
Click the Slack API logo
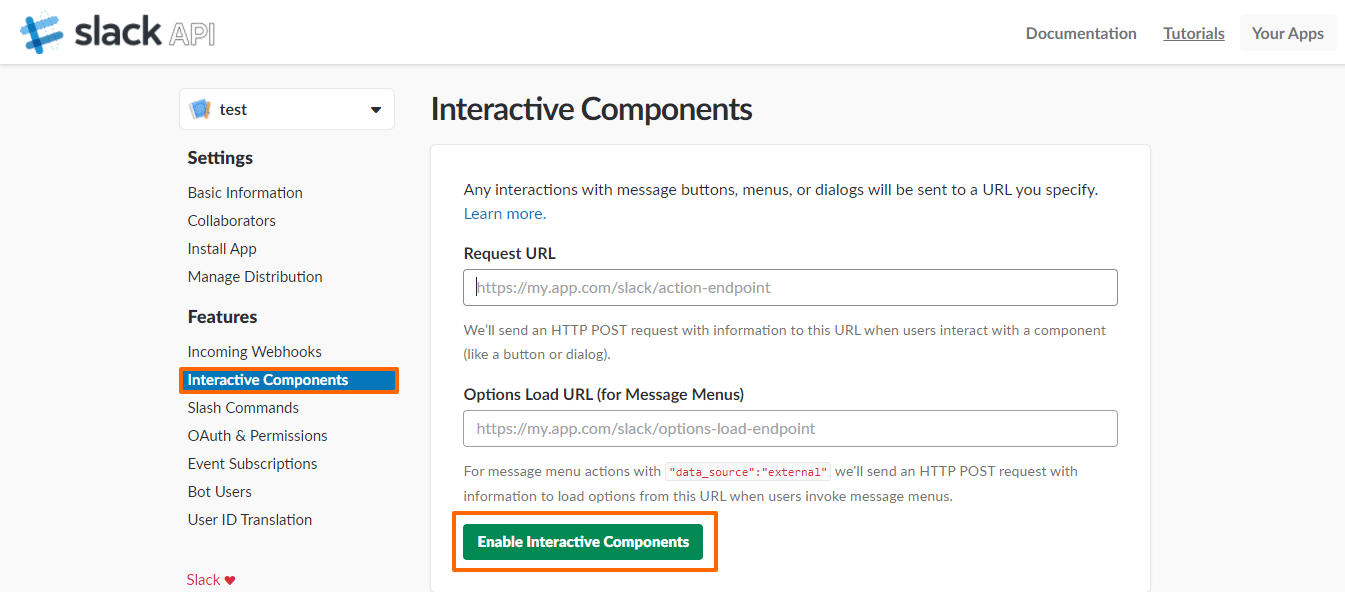point(118,33)
